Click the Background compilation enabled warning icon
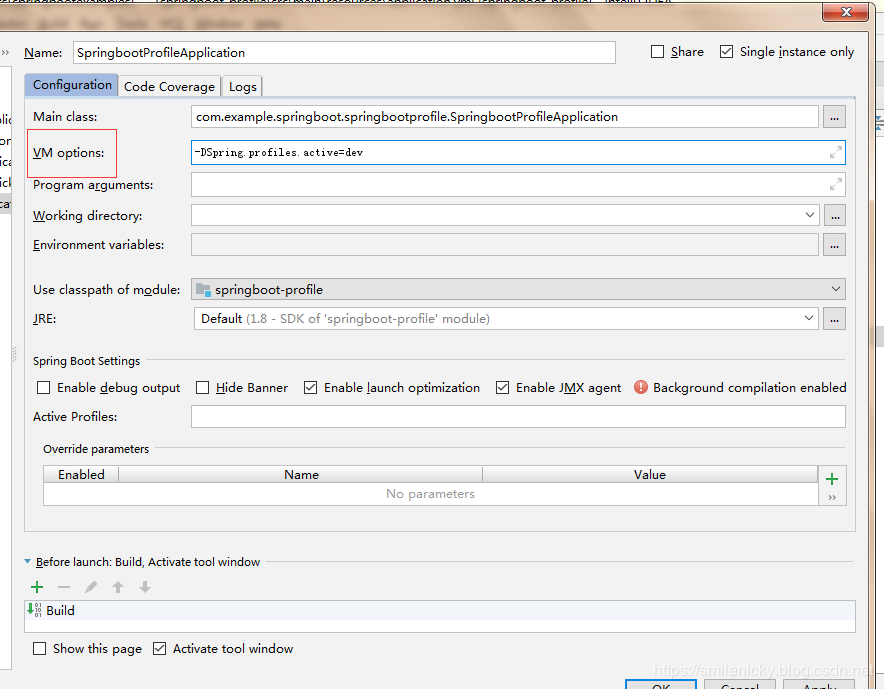884x689 pixels. [640, 387]
